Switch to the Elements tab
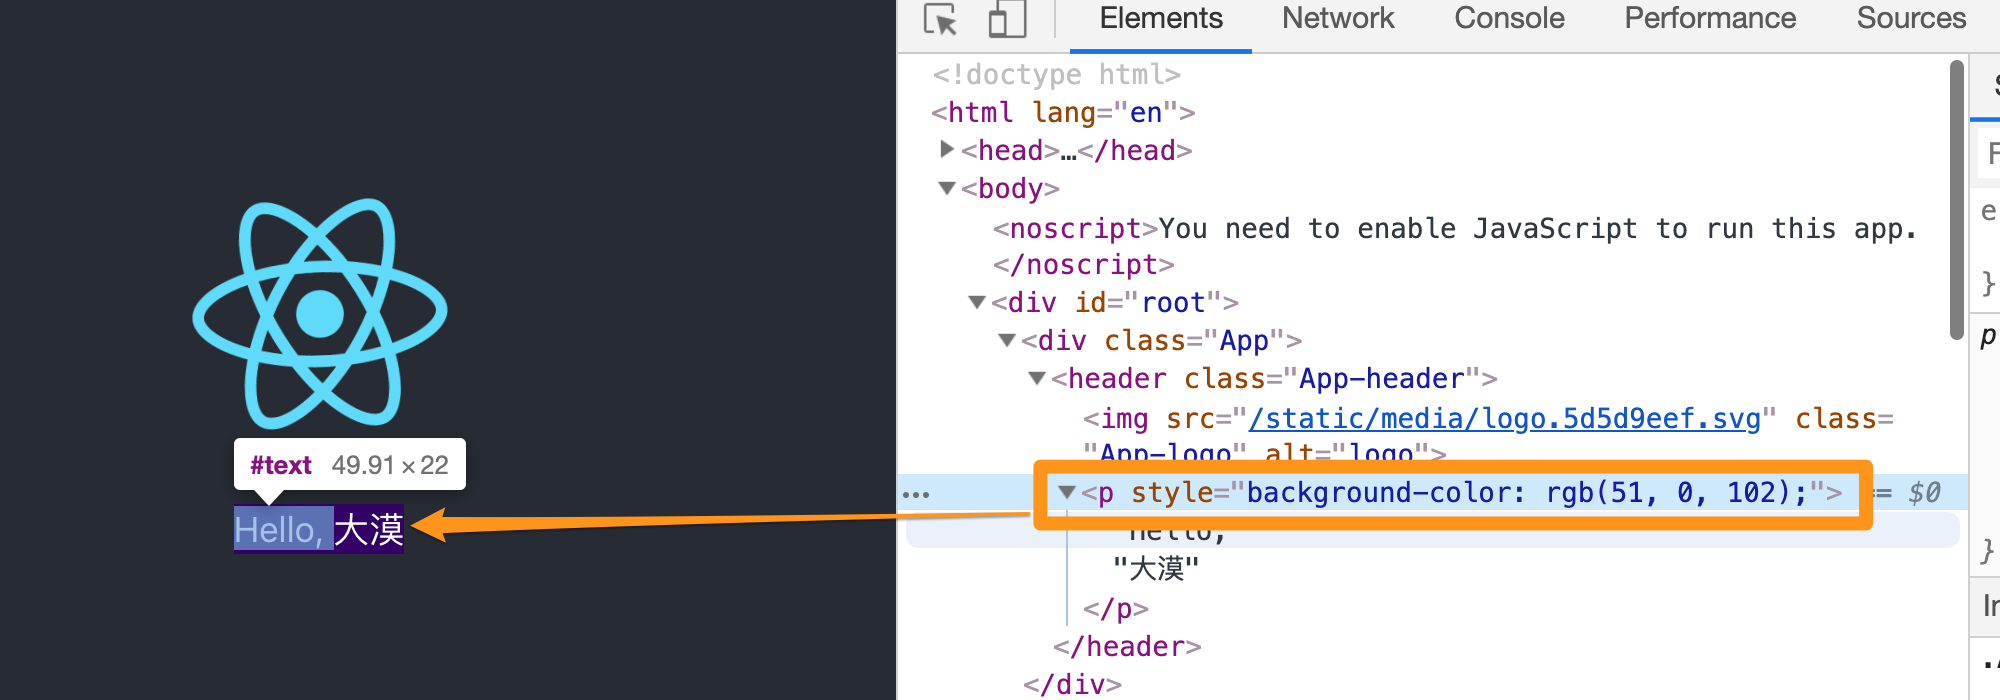 [1161, 18]
